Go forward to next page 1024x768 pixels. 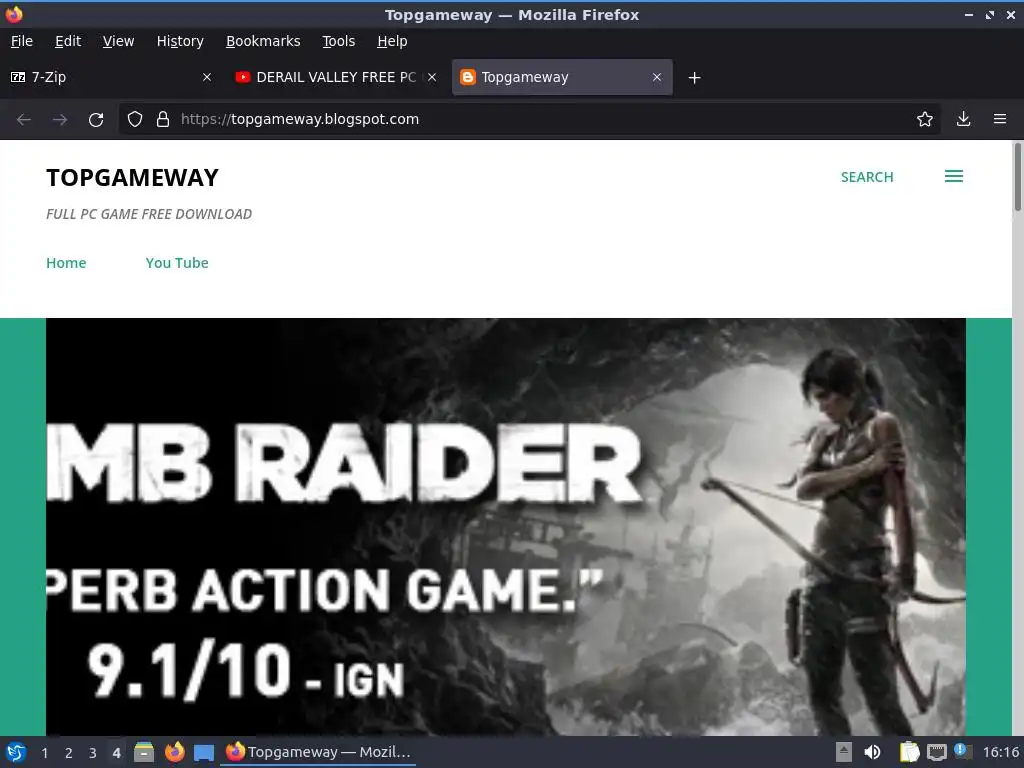pyautogui.click(x=60, y=120)
